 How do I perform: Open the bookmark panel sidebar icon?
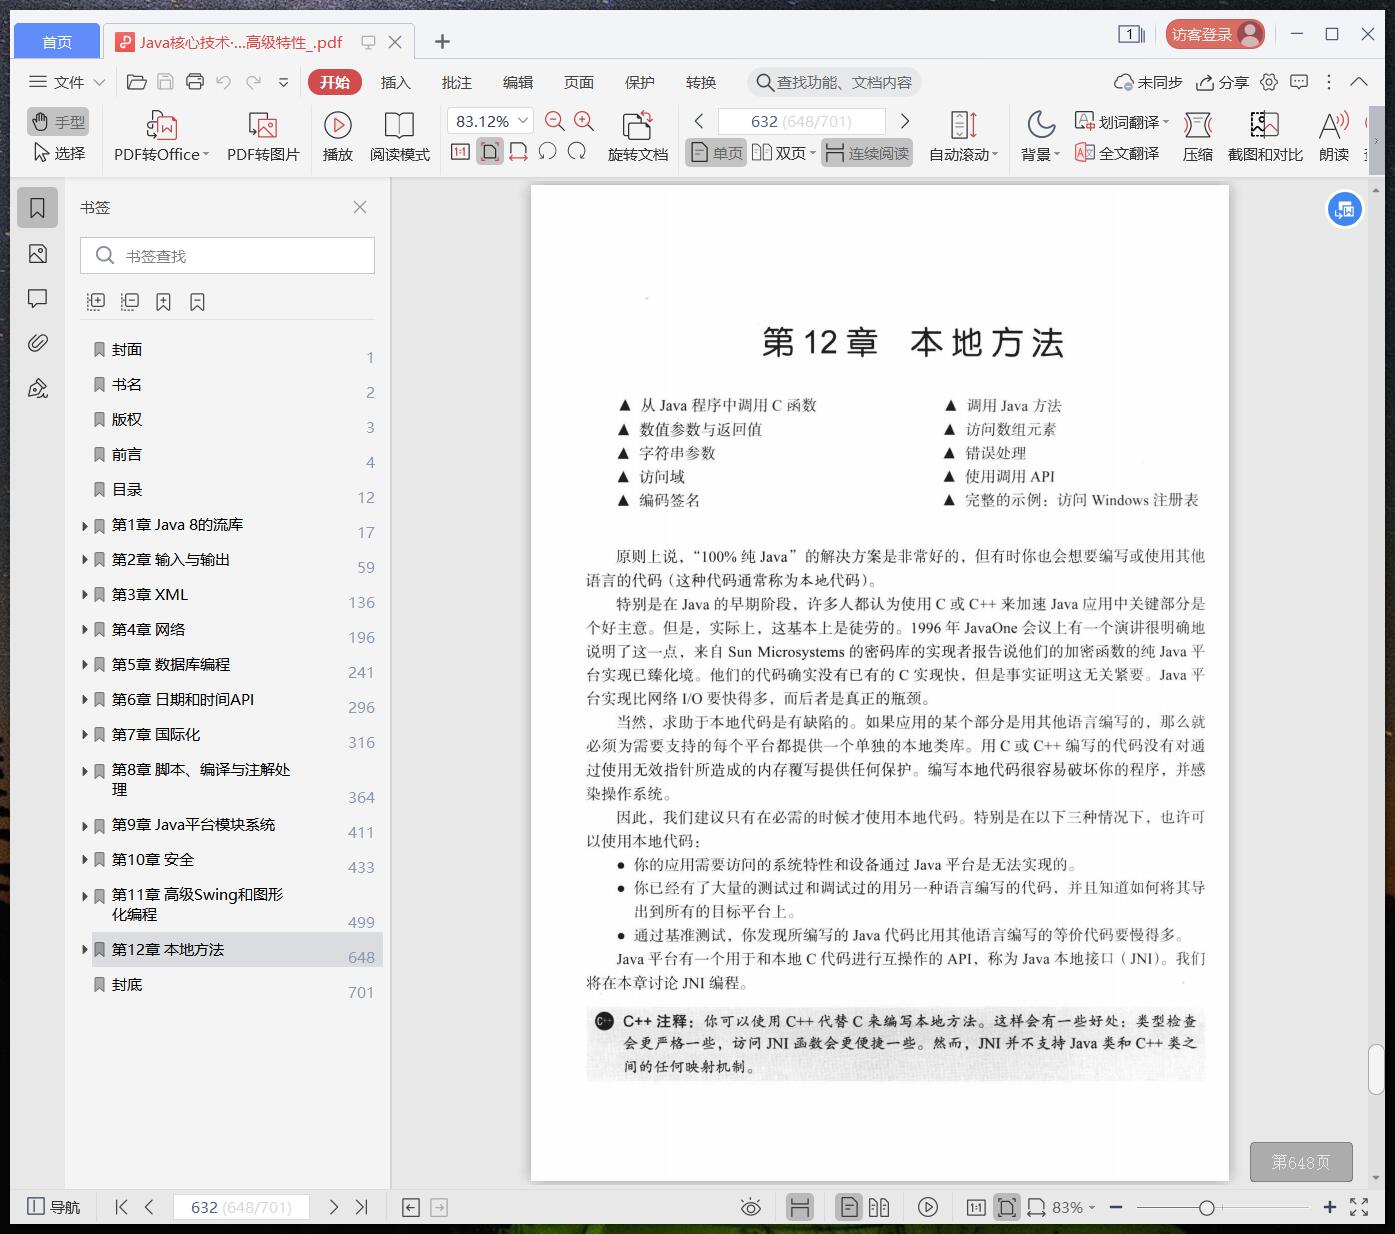click(x=38, y=208)
